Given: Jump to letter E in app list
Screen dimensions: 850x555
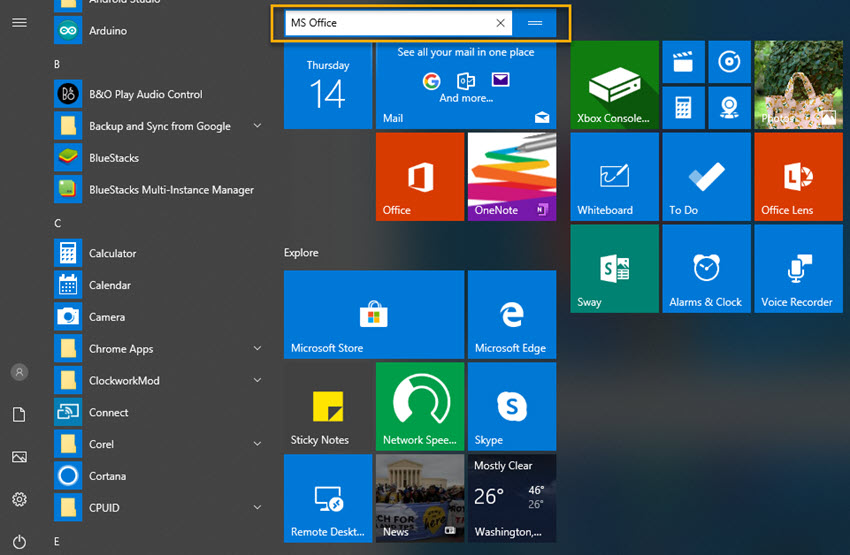Looking at the screenshot, I should [x=56, y=541].
